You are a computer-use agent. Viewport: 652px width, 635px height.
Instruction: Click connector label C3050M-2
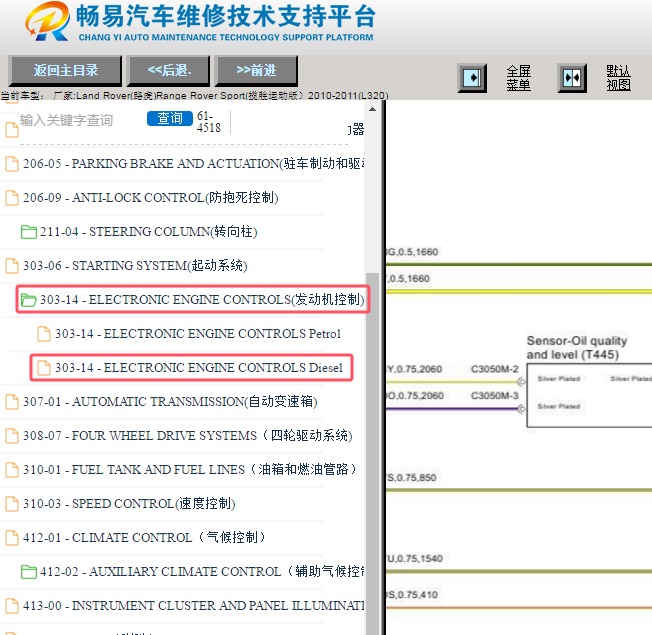pos(494,369)
